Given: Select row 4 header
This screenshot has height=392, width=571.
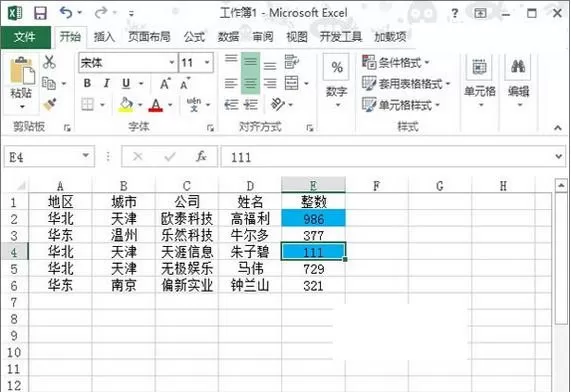Looking at the screenshot, I should point(14,252).
